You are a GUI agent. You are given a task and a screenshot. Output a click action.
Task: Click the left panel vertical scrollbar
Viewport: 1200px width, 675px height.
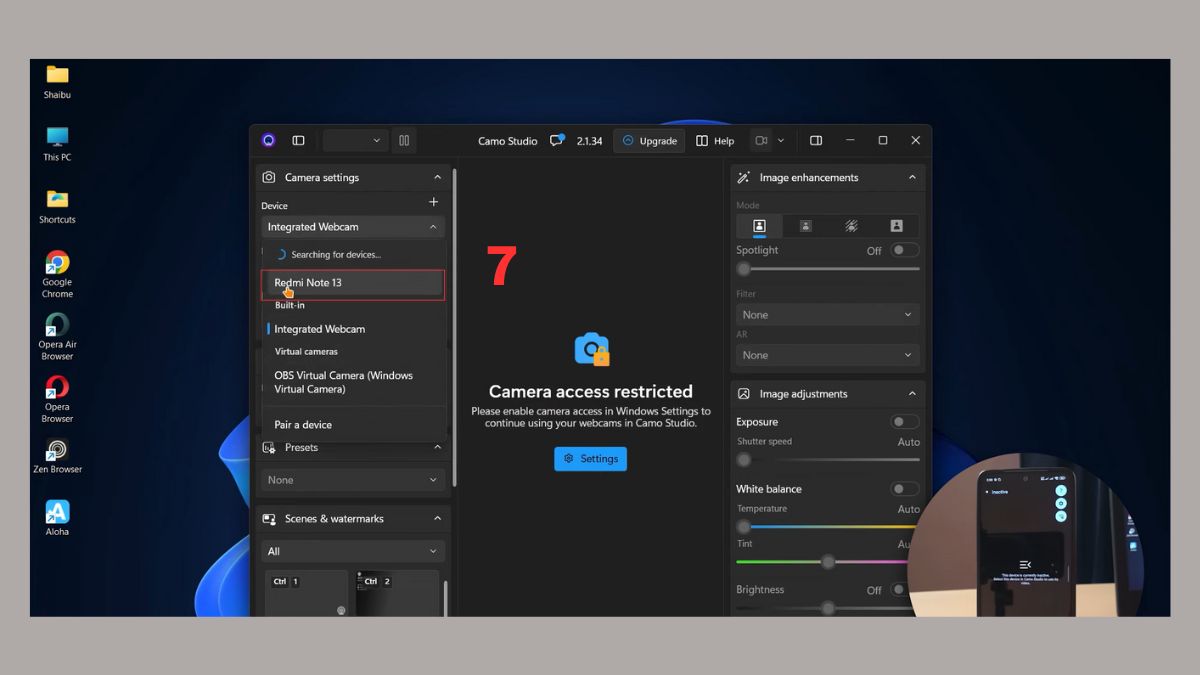[x=455, y=327]
